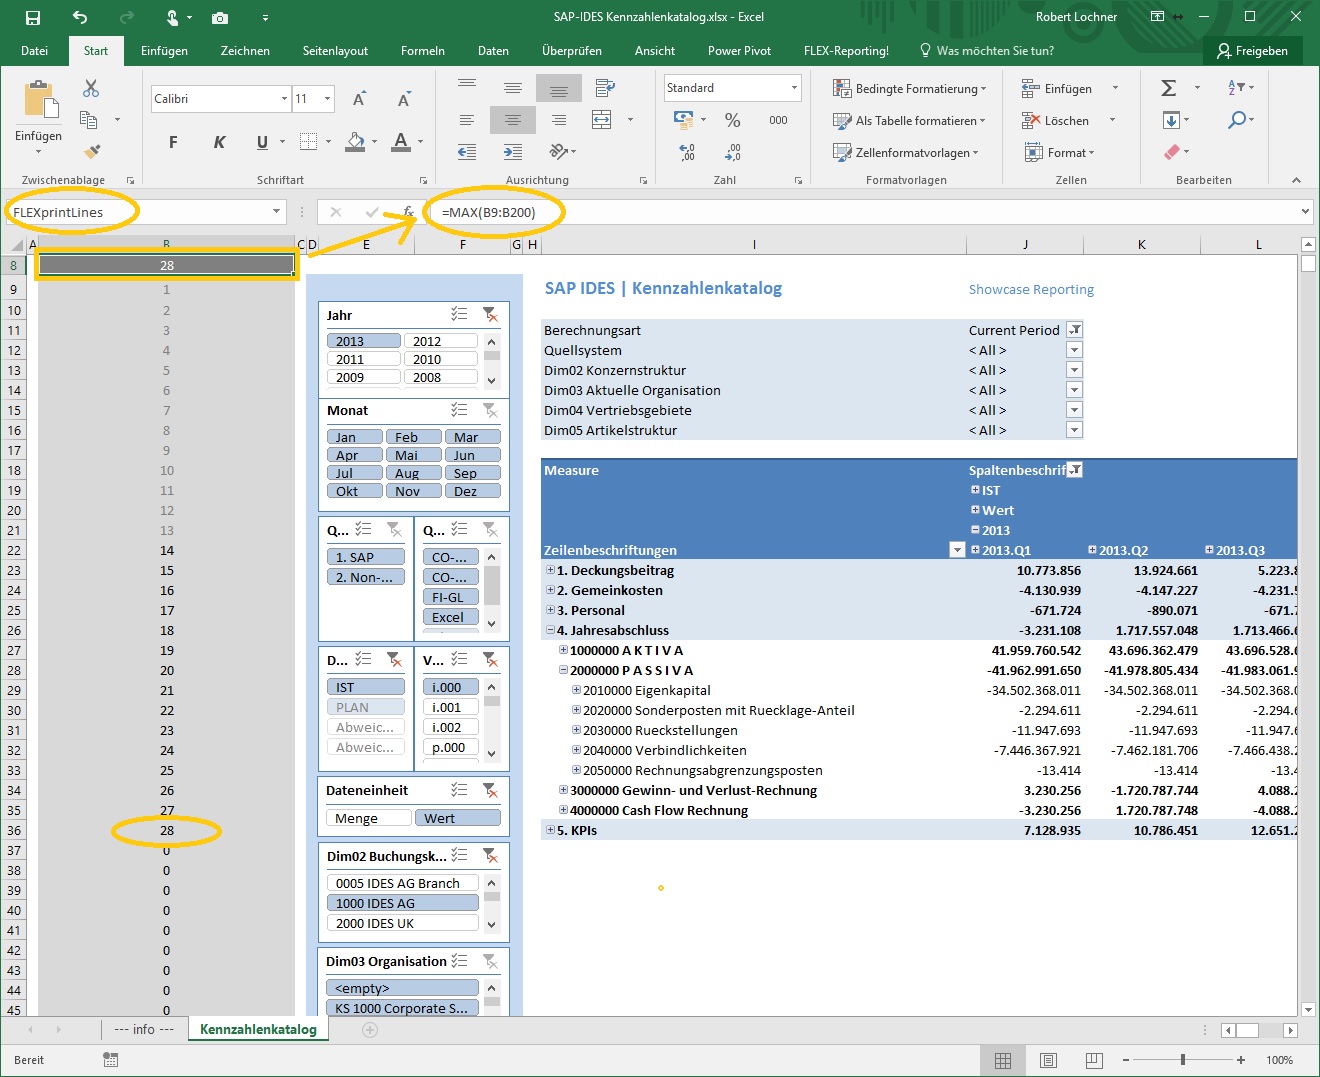The height and width of the screenshot is (1077, 1320).
Task: Select 2013 in the Jahr slicer
Action: click(363, 340)
